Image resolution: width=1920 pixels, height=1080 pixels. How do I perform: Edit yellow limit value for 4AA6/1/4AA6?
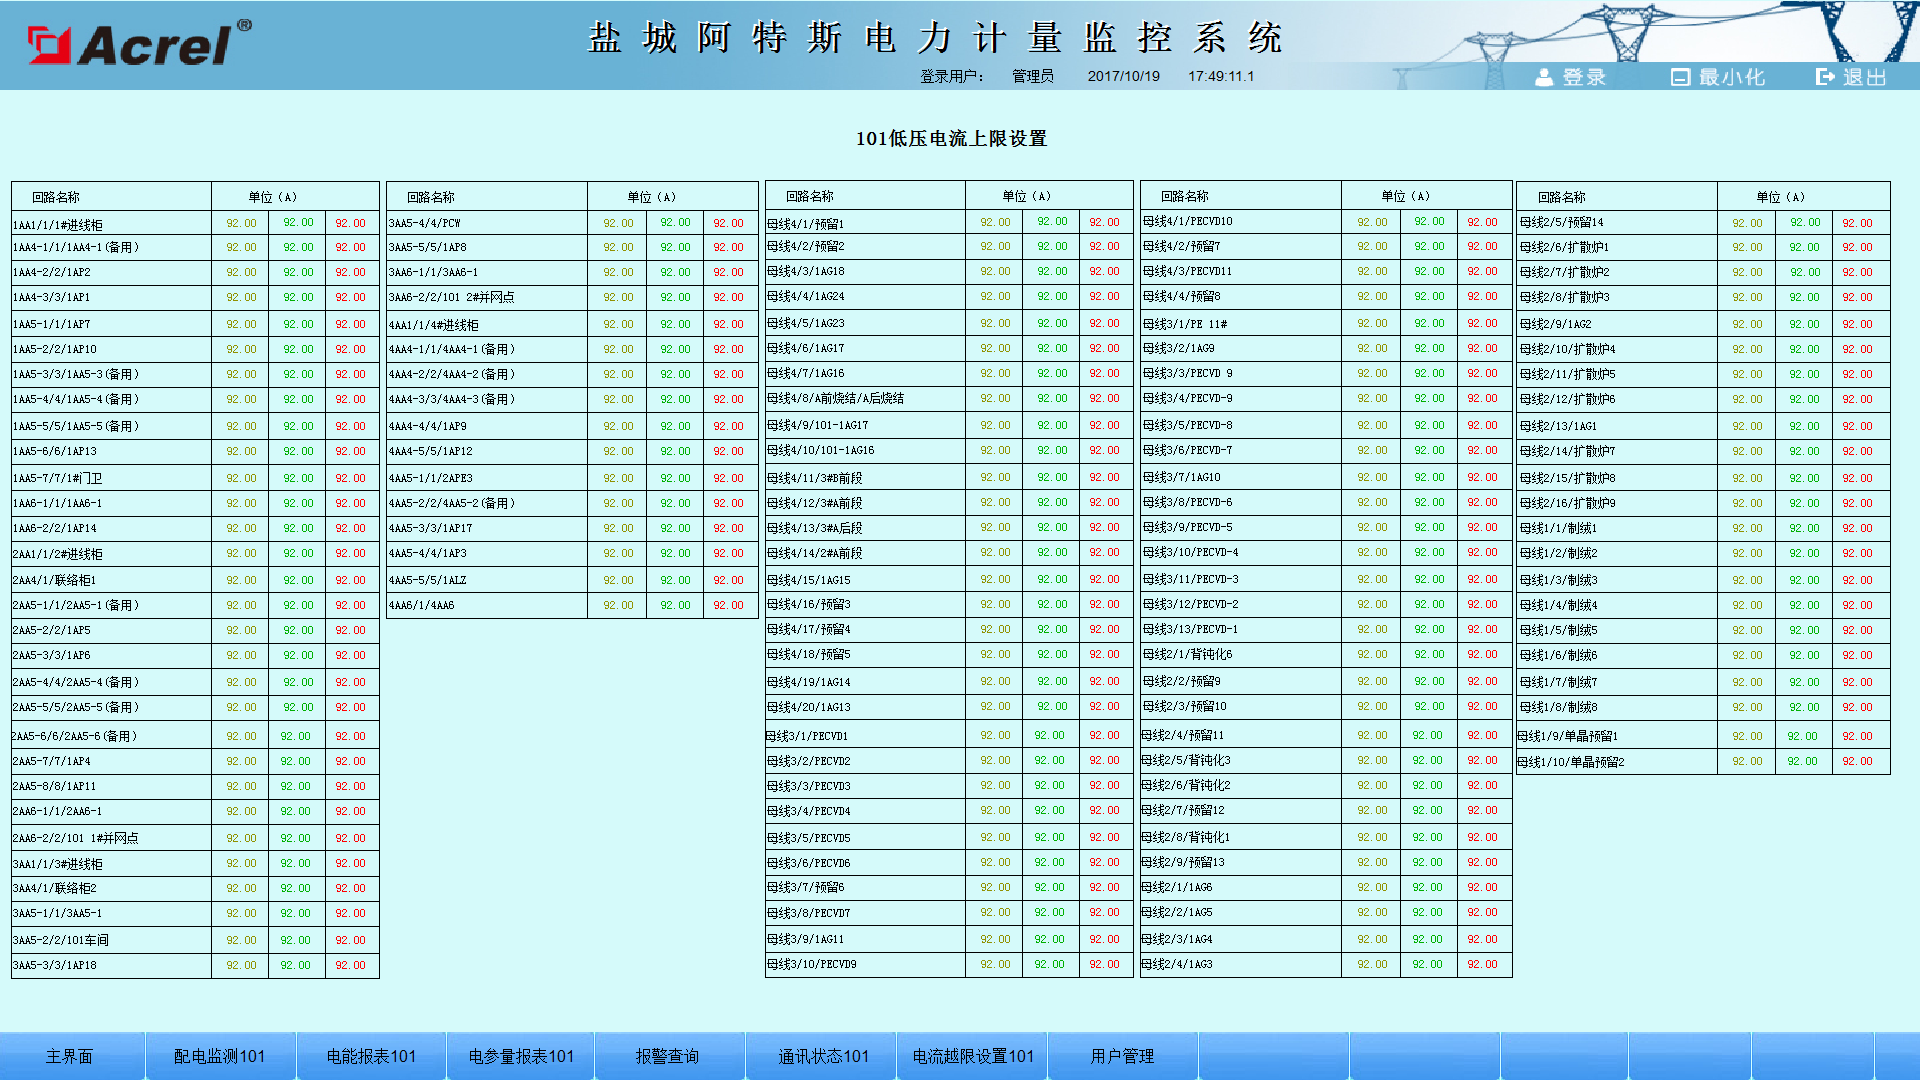618,605
